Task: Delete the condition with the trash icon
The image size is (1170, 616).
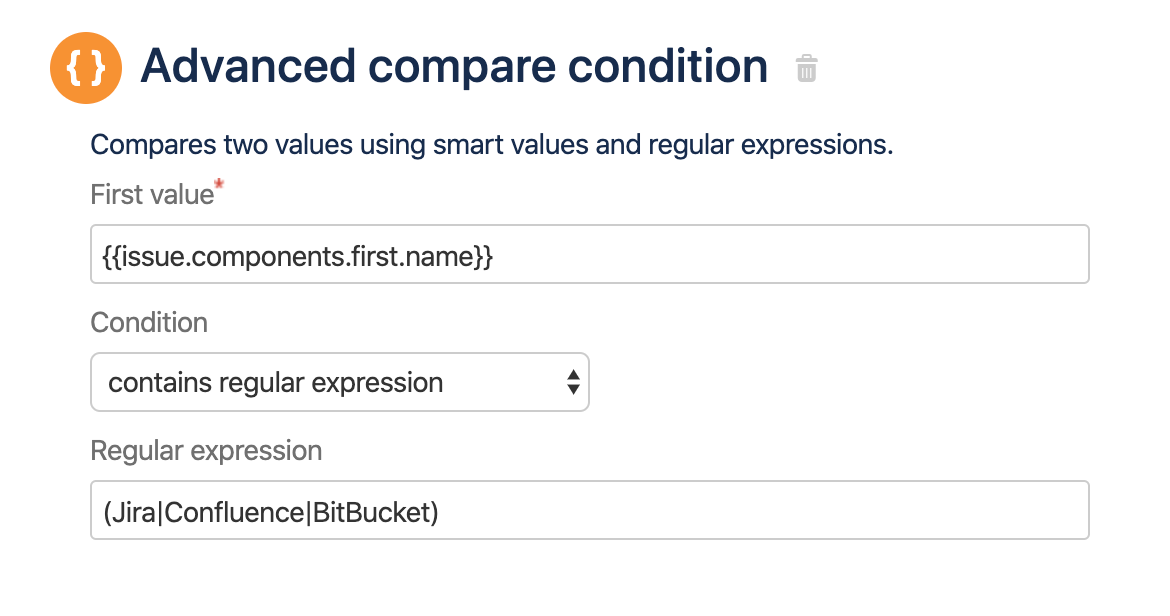Action: tap(806, 69)
